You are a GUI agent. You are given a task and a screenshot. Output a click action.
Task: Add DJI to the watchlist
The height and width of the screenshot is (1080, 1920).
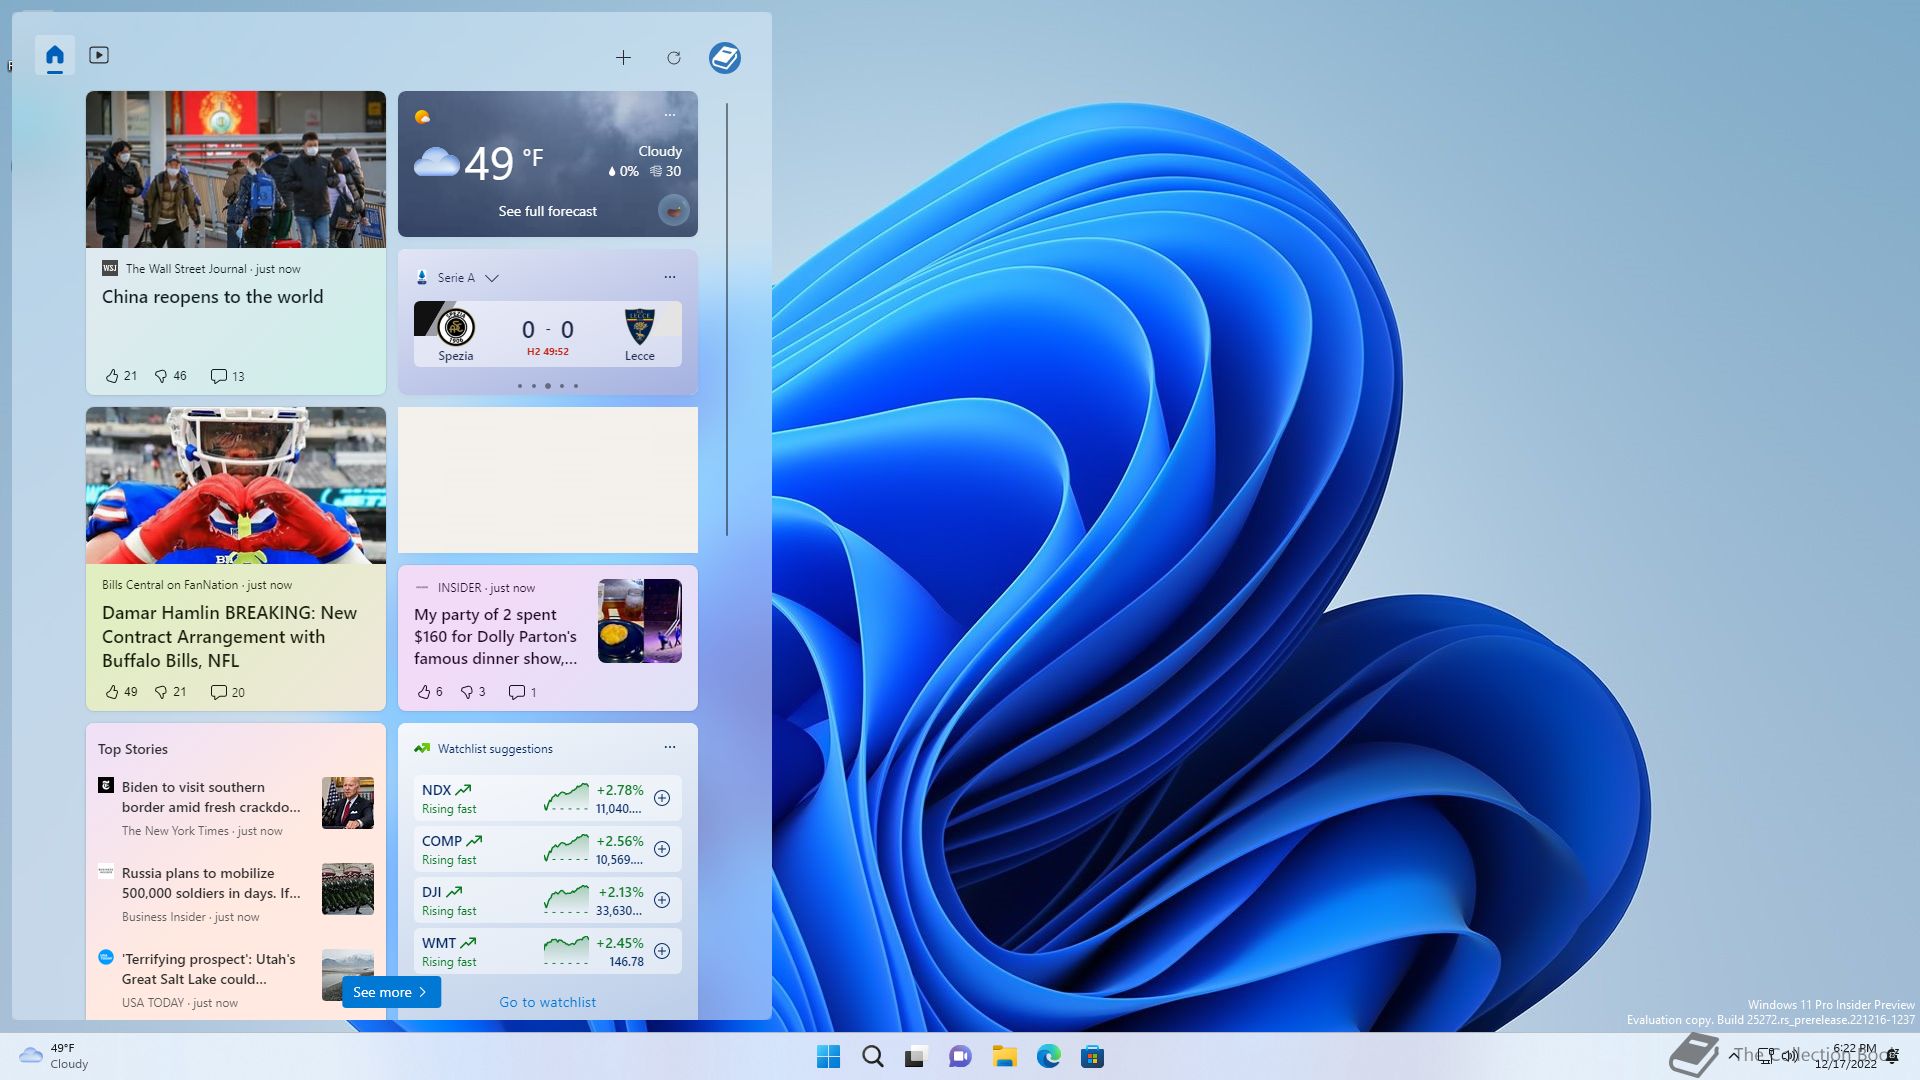662,900
